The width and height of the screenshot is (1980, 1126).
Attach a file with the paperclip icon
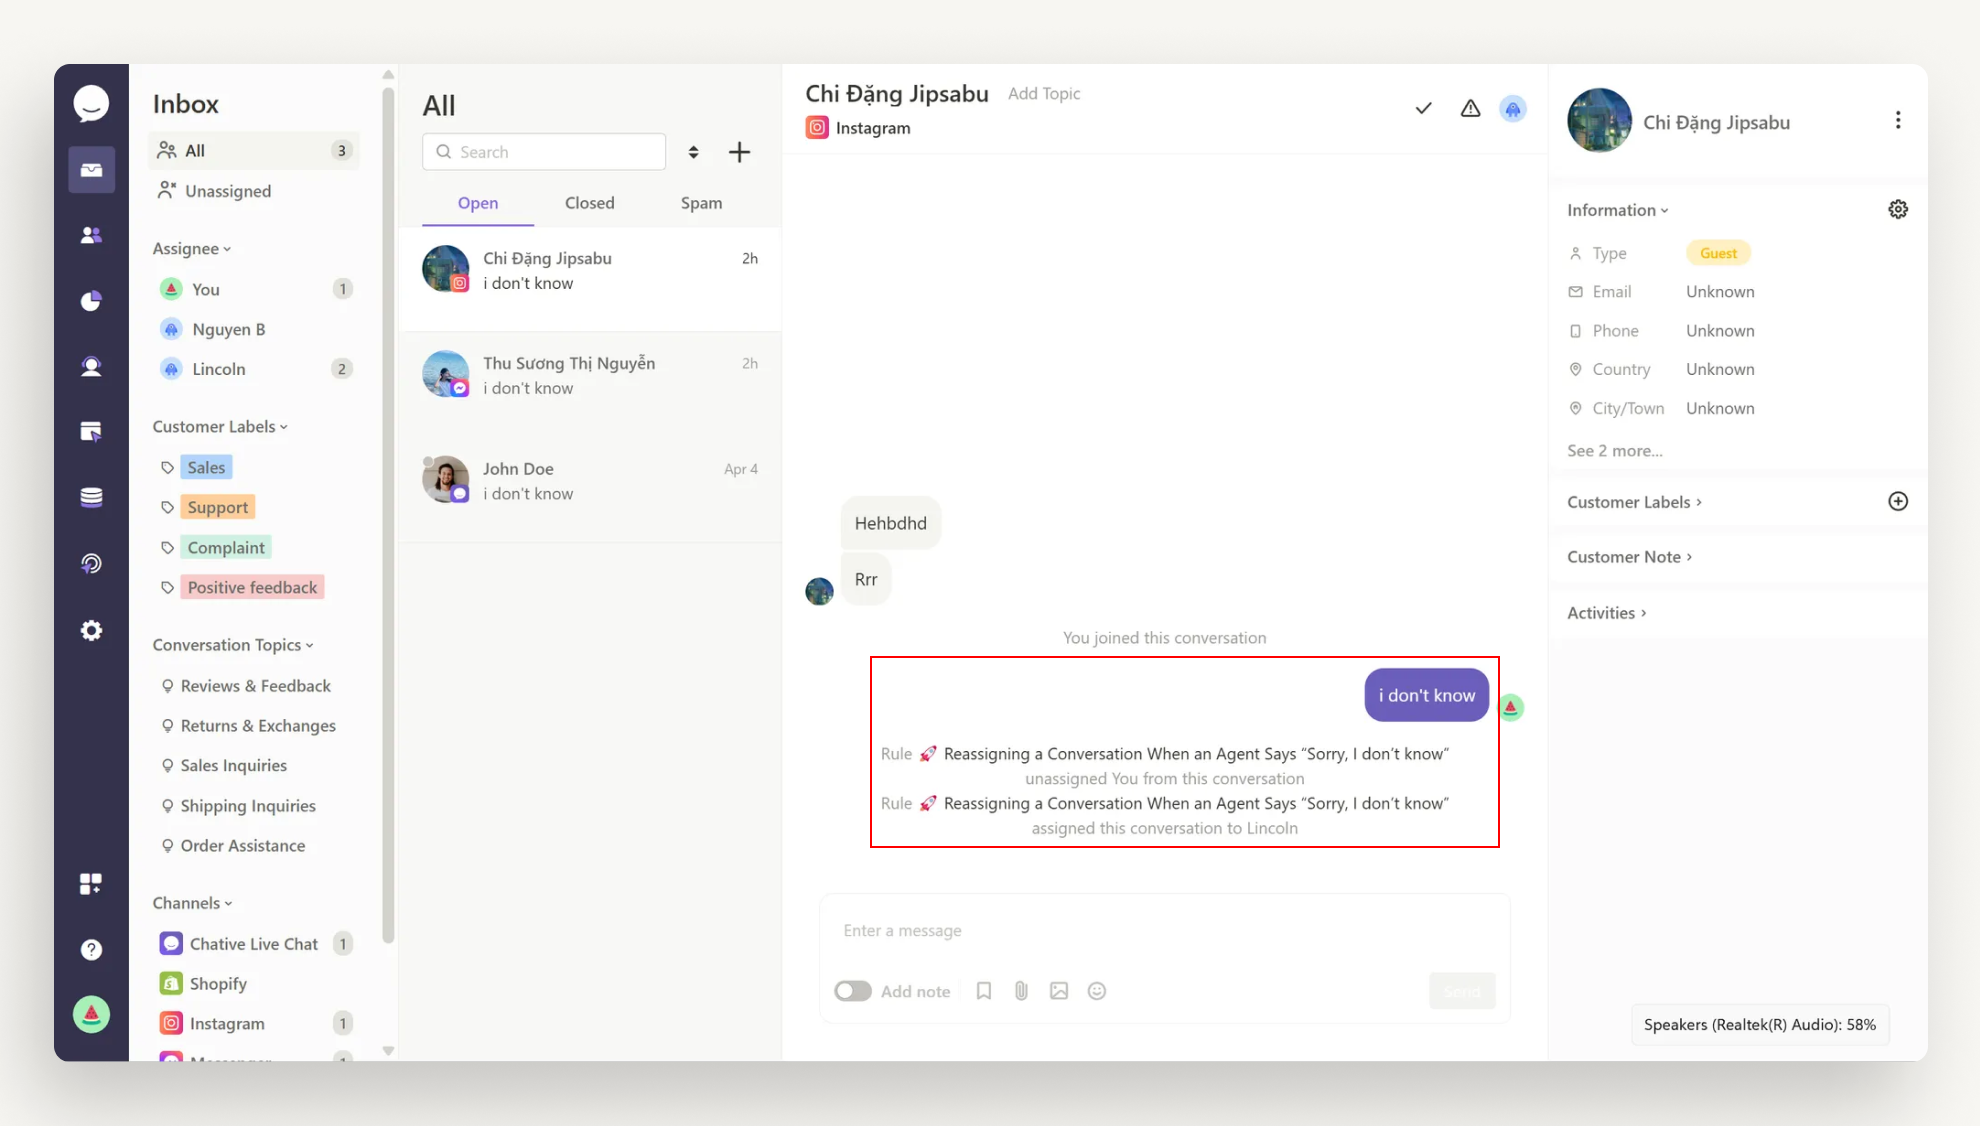pos(1021,990)
